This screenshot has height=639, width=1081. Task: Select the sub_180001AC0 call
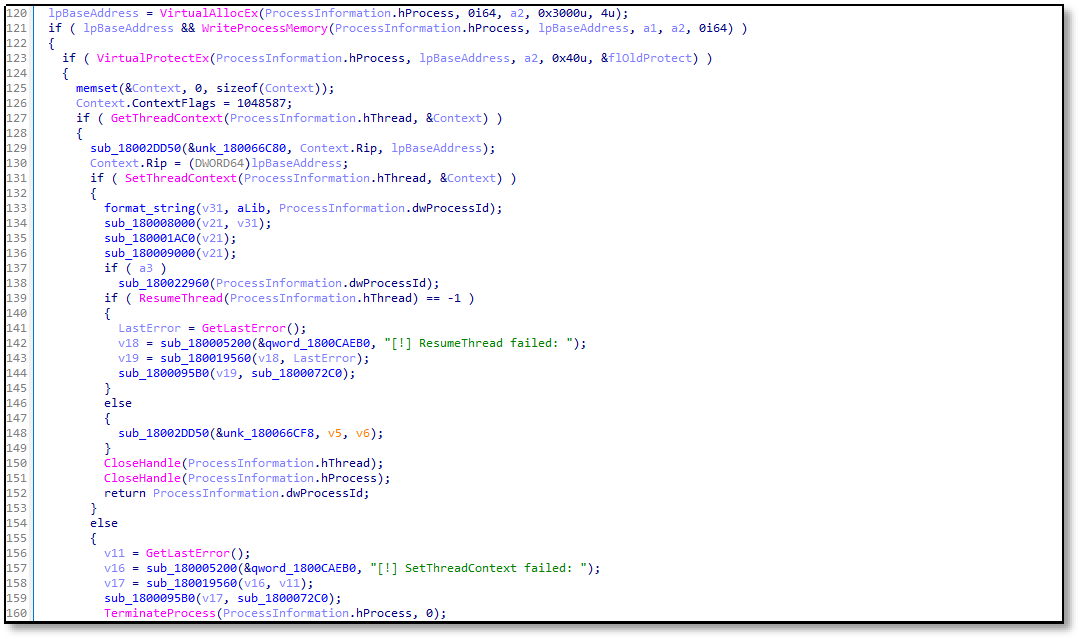[x=150, y=239]
